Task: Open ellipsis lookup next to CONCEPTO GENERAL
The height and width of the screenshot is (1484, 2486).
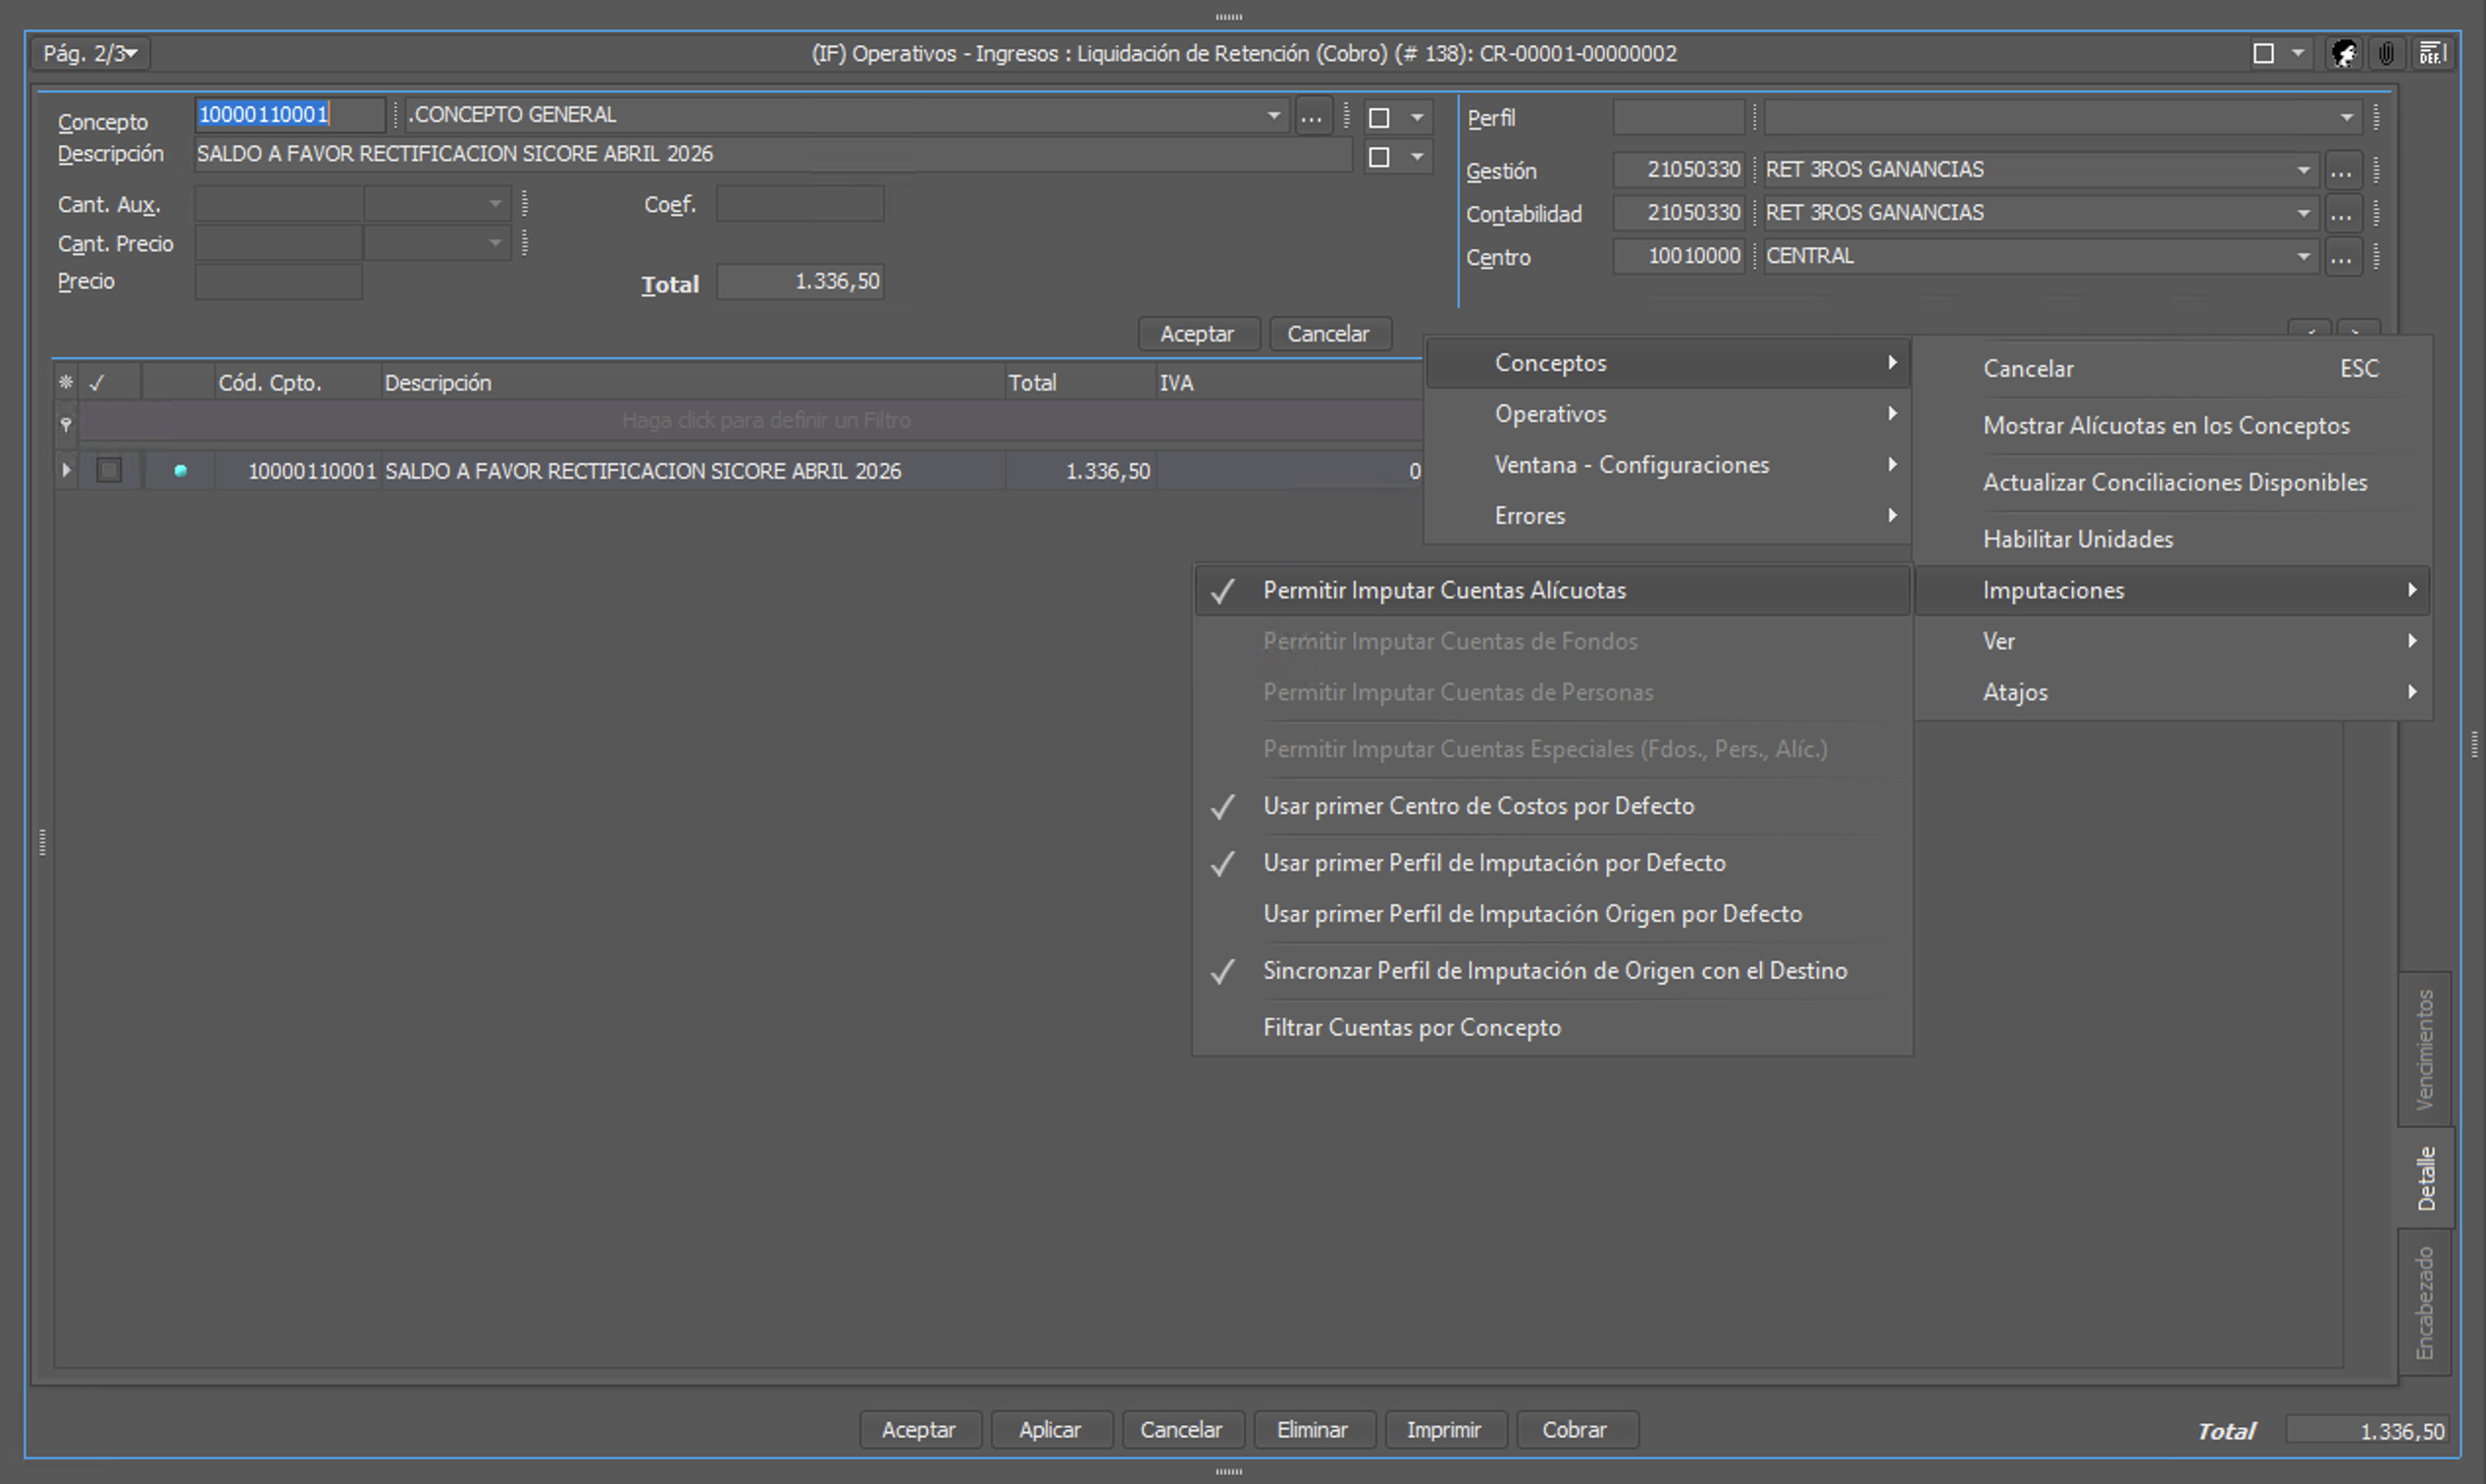Action: 1312,117
